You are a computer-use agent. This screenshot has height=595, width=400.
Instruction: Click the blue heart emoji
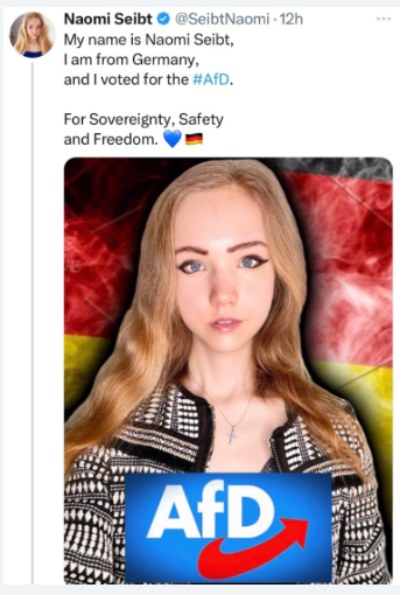tap(173, 139)
